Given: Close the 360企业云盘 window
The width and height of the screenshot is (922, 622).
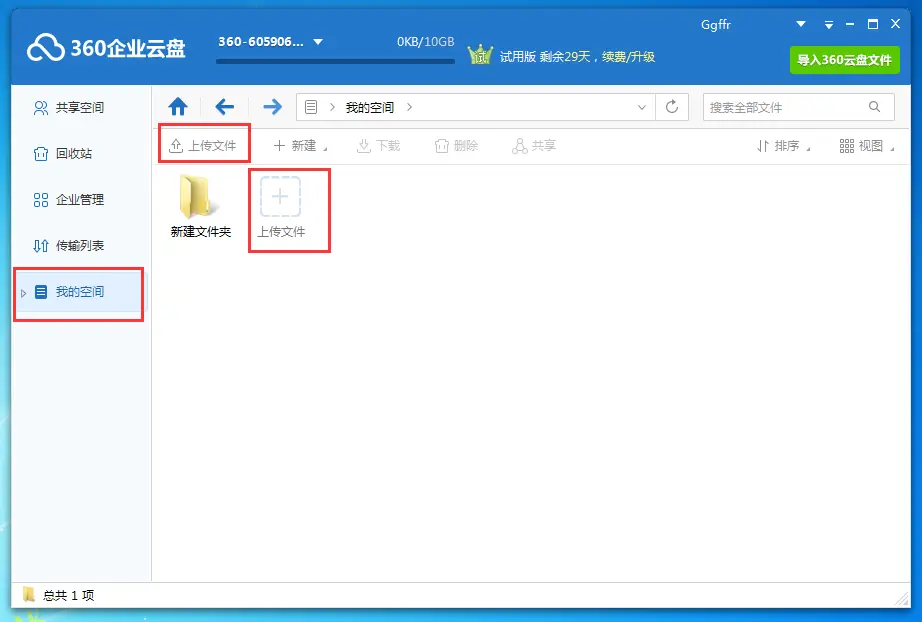Looking at the screenshot, I should (x=895, y=24).
